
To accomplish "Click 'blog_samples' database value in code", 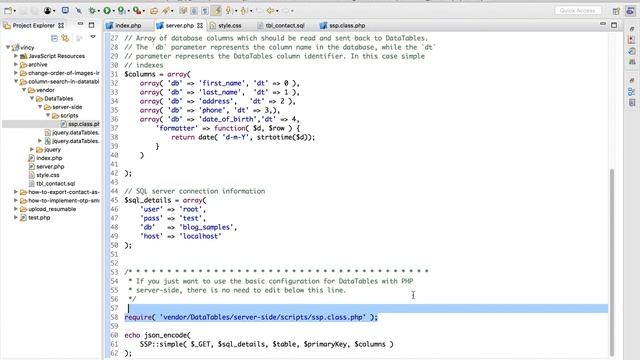I will point(208,227).
